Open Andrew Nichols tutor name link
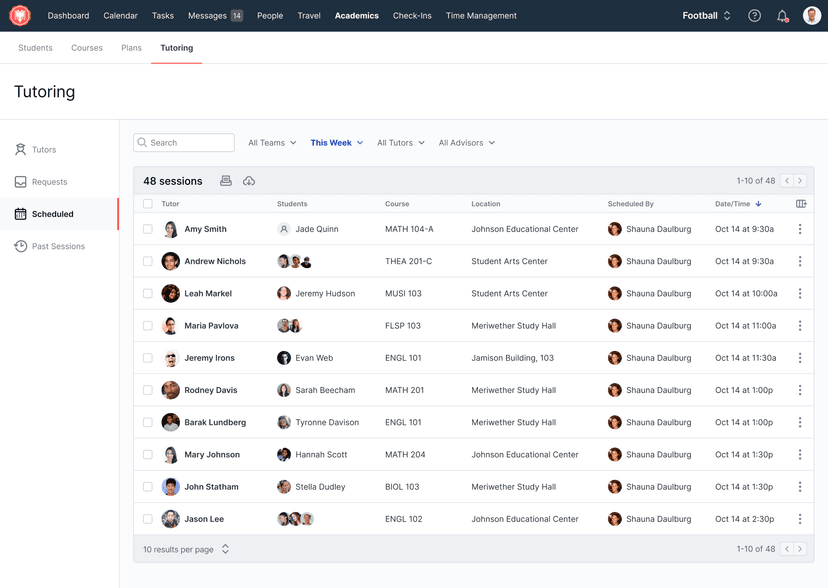The image size is (828, 588). point(215,262)
